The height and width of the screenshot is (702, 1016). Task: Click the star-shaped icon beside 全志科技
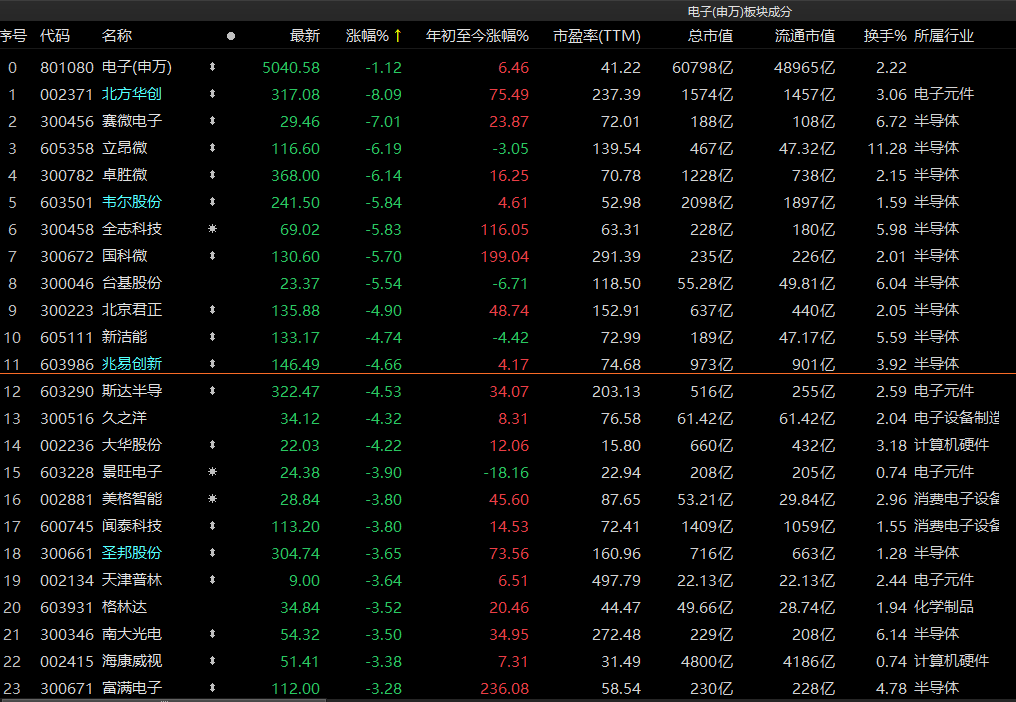pos(212,230)
